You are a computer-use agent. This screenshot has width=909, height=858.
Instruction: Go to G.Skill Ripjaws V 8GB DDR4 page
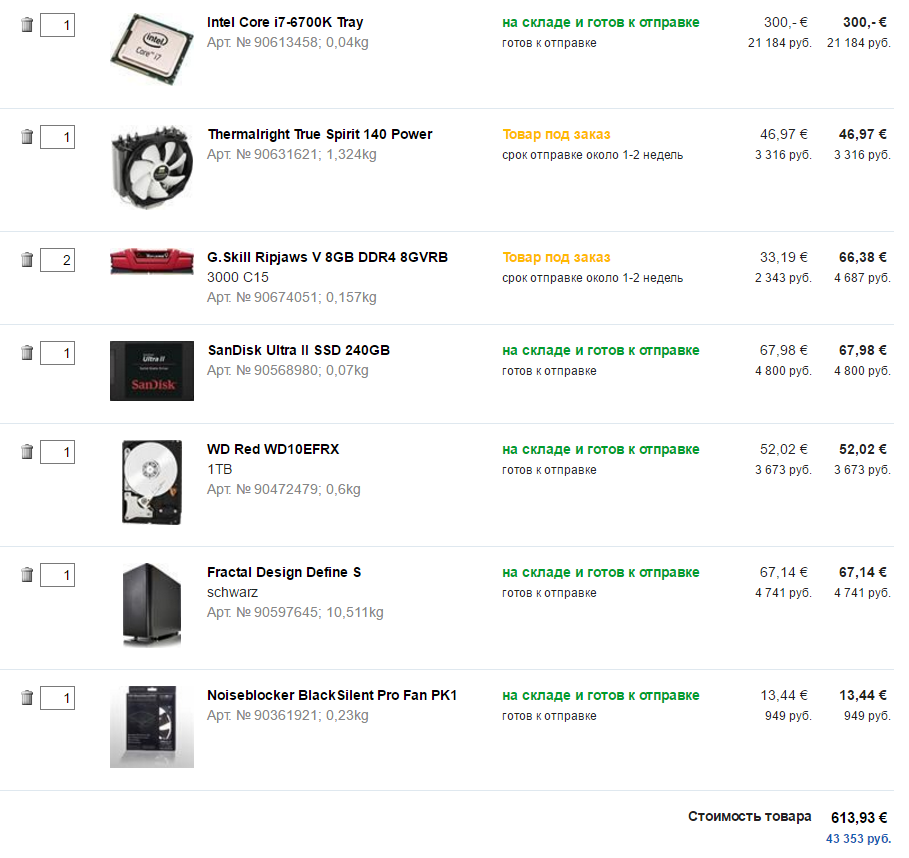(x=327, y=257)
